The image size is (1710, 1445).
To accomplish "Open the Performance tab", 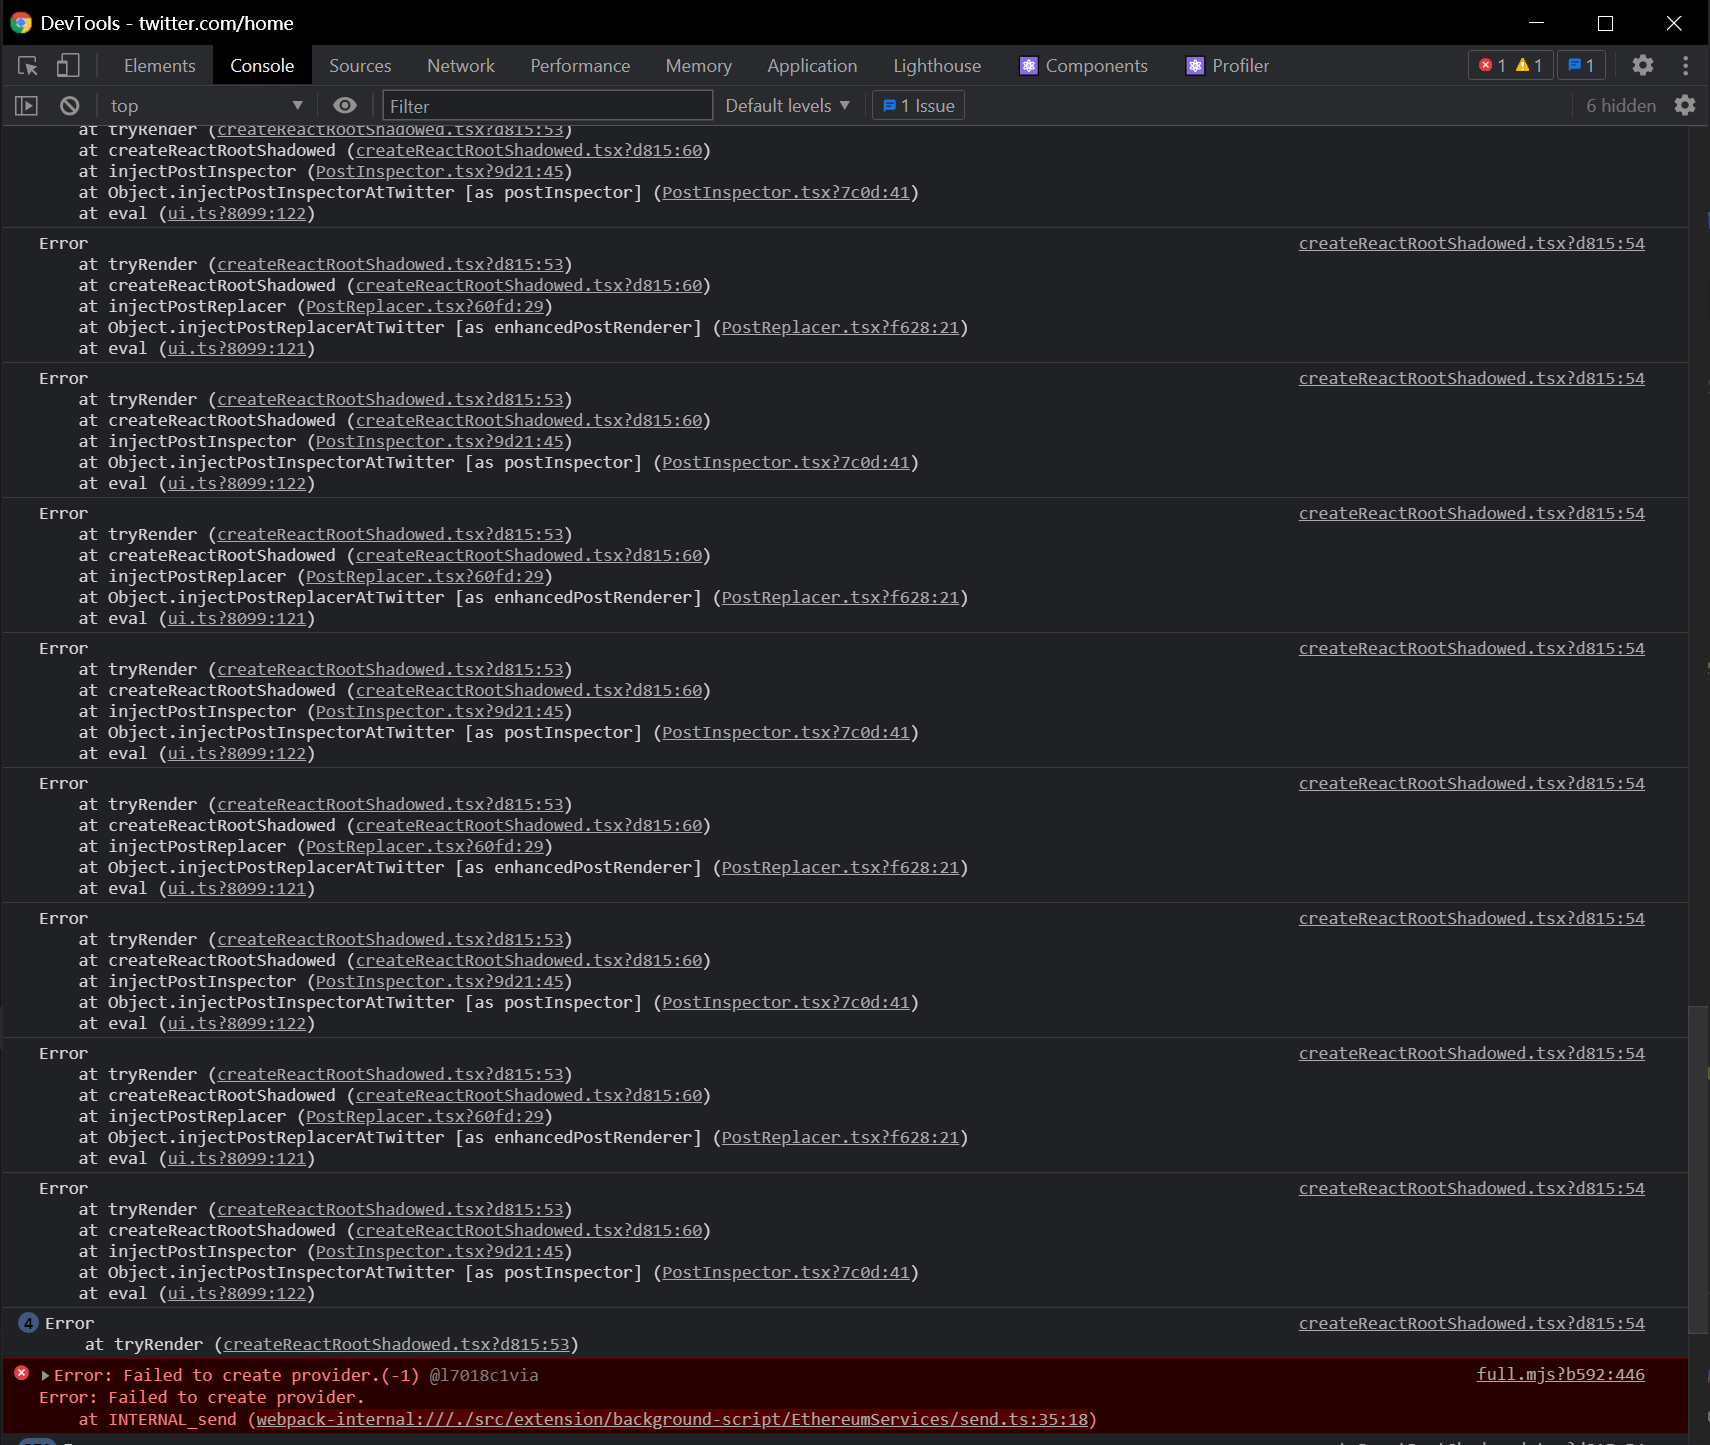I will click(x=580, y=66).
